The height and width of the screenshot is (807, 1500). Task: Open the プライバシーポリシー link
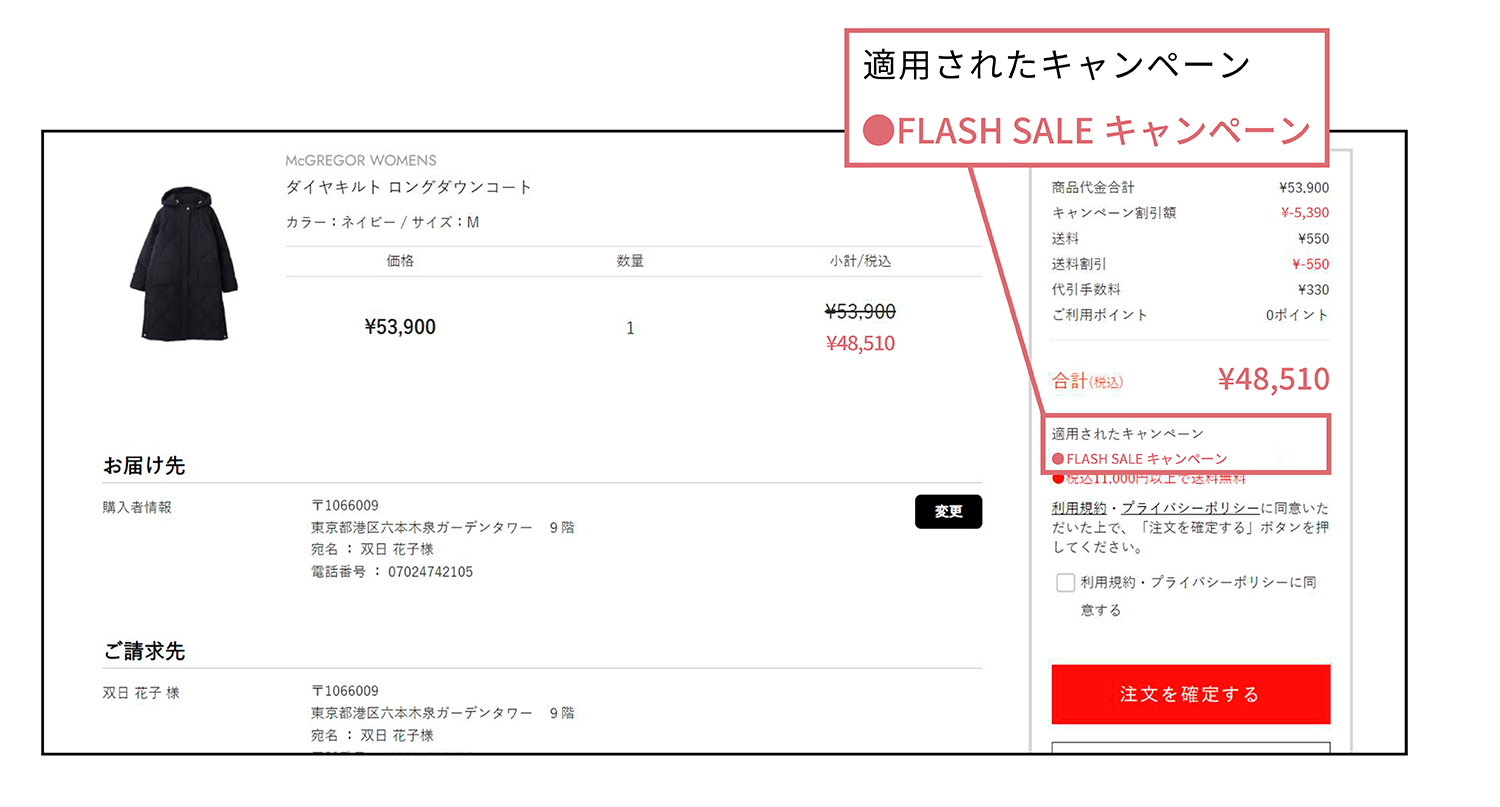1190,508
